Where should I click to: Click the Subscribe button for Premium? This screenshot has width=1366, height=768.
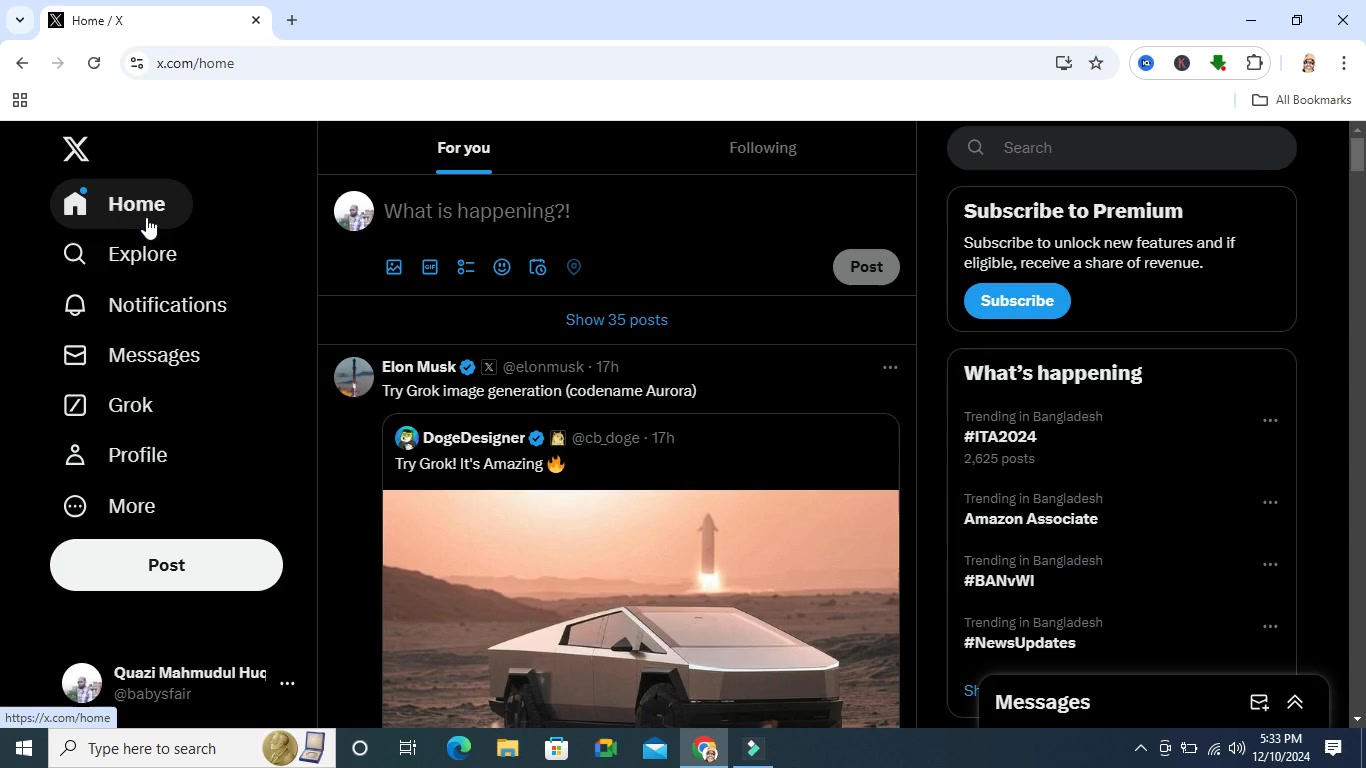[x=1017, y=301]
